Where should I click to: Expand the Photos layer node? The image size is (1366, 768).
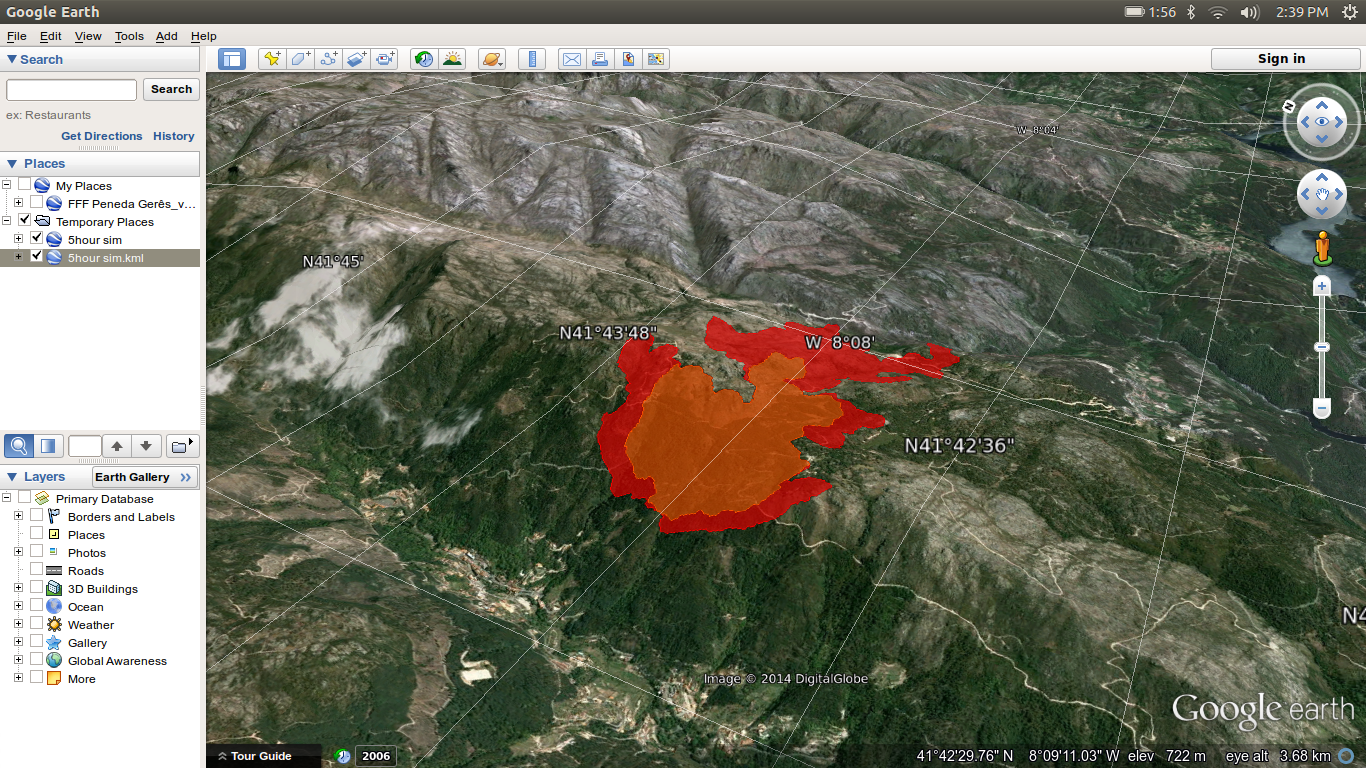point(18,552)
